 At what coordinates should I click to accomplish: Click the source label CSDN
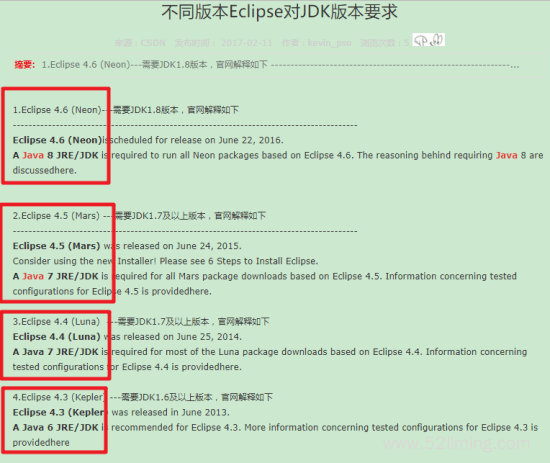153,43
